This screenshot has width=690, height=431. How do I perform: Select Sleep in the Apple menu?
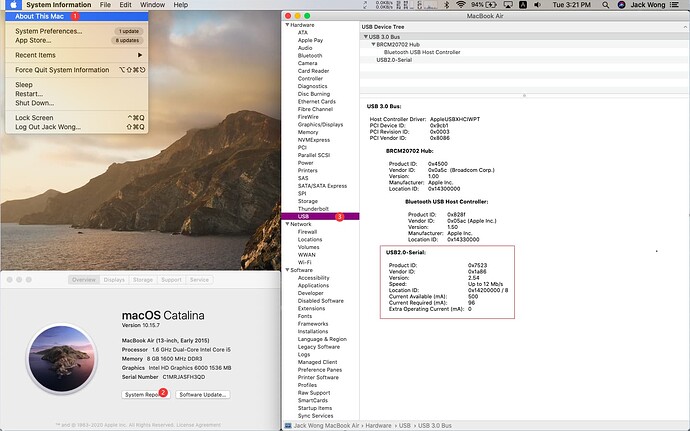point(77,85)
